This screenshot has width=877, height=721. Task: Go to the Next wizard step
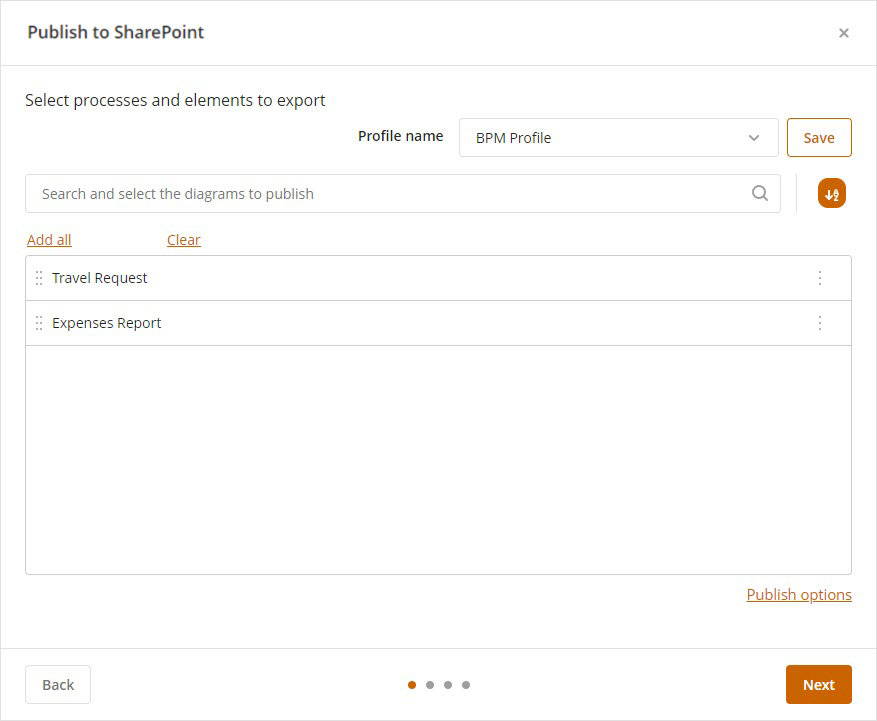(818, 685)
